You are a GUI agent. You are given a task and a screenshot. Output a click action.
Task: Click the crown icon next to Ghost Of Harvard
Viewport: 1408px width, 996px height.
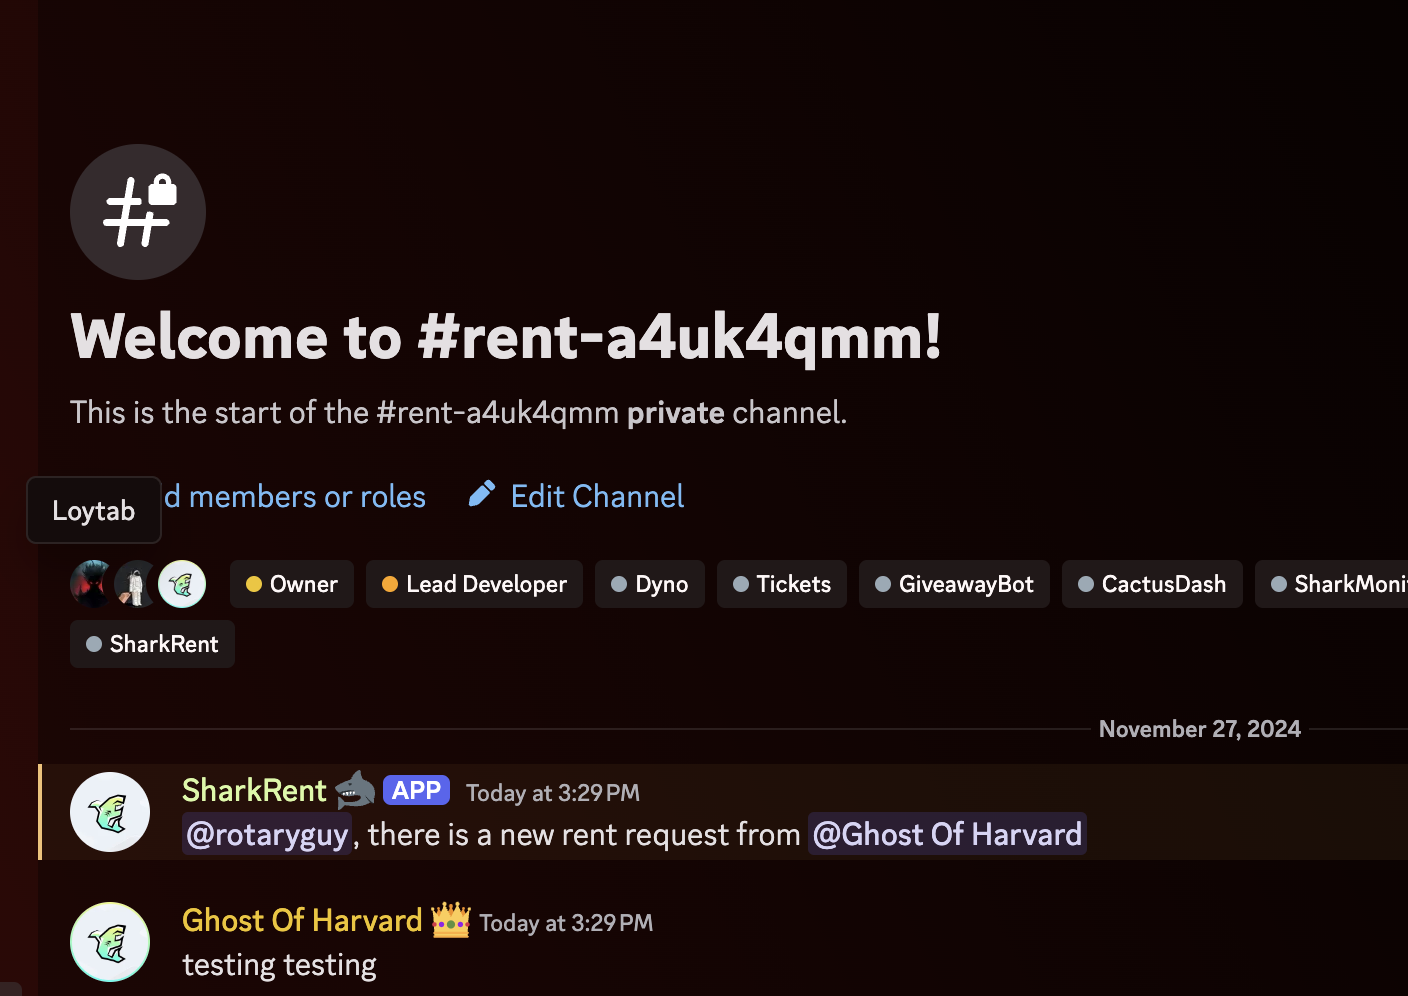coord(451,920)
